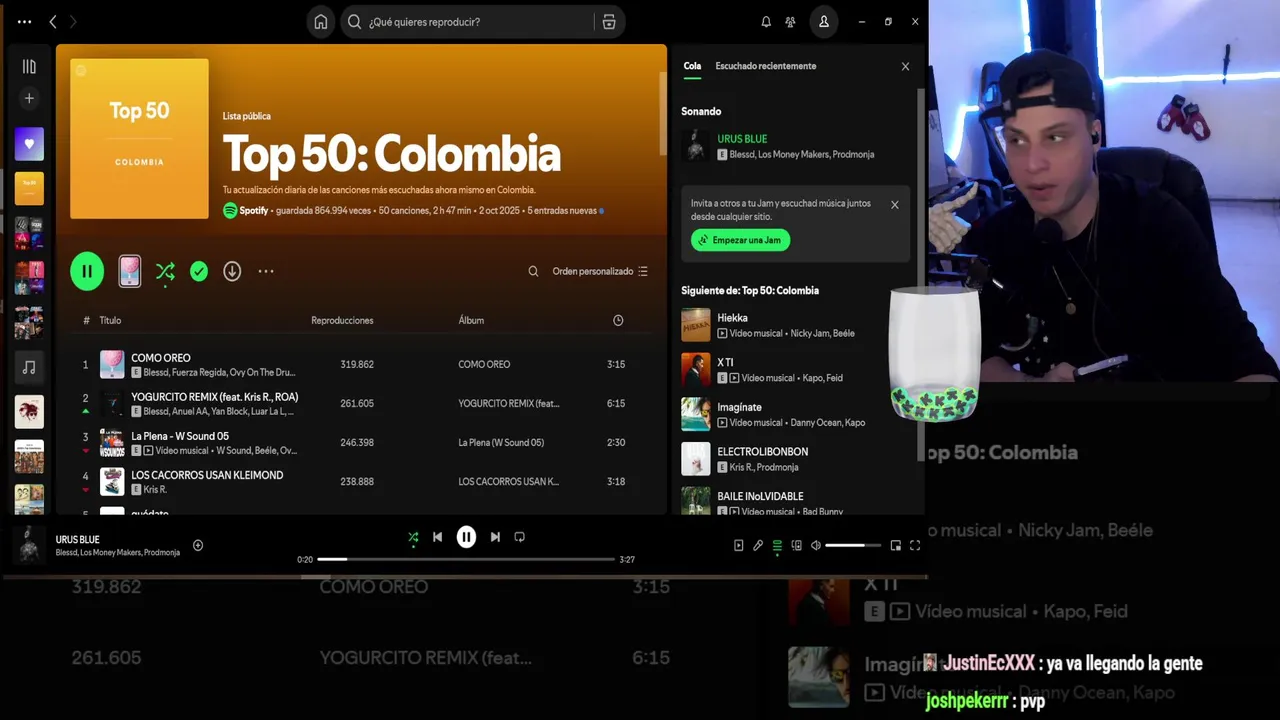This screenshot has width=1280, height=720.
Task: Adjust the volume slider
Action: pyautogui.click(x=853, y=545)
